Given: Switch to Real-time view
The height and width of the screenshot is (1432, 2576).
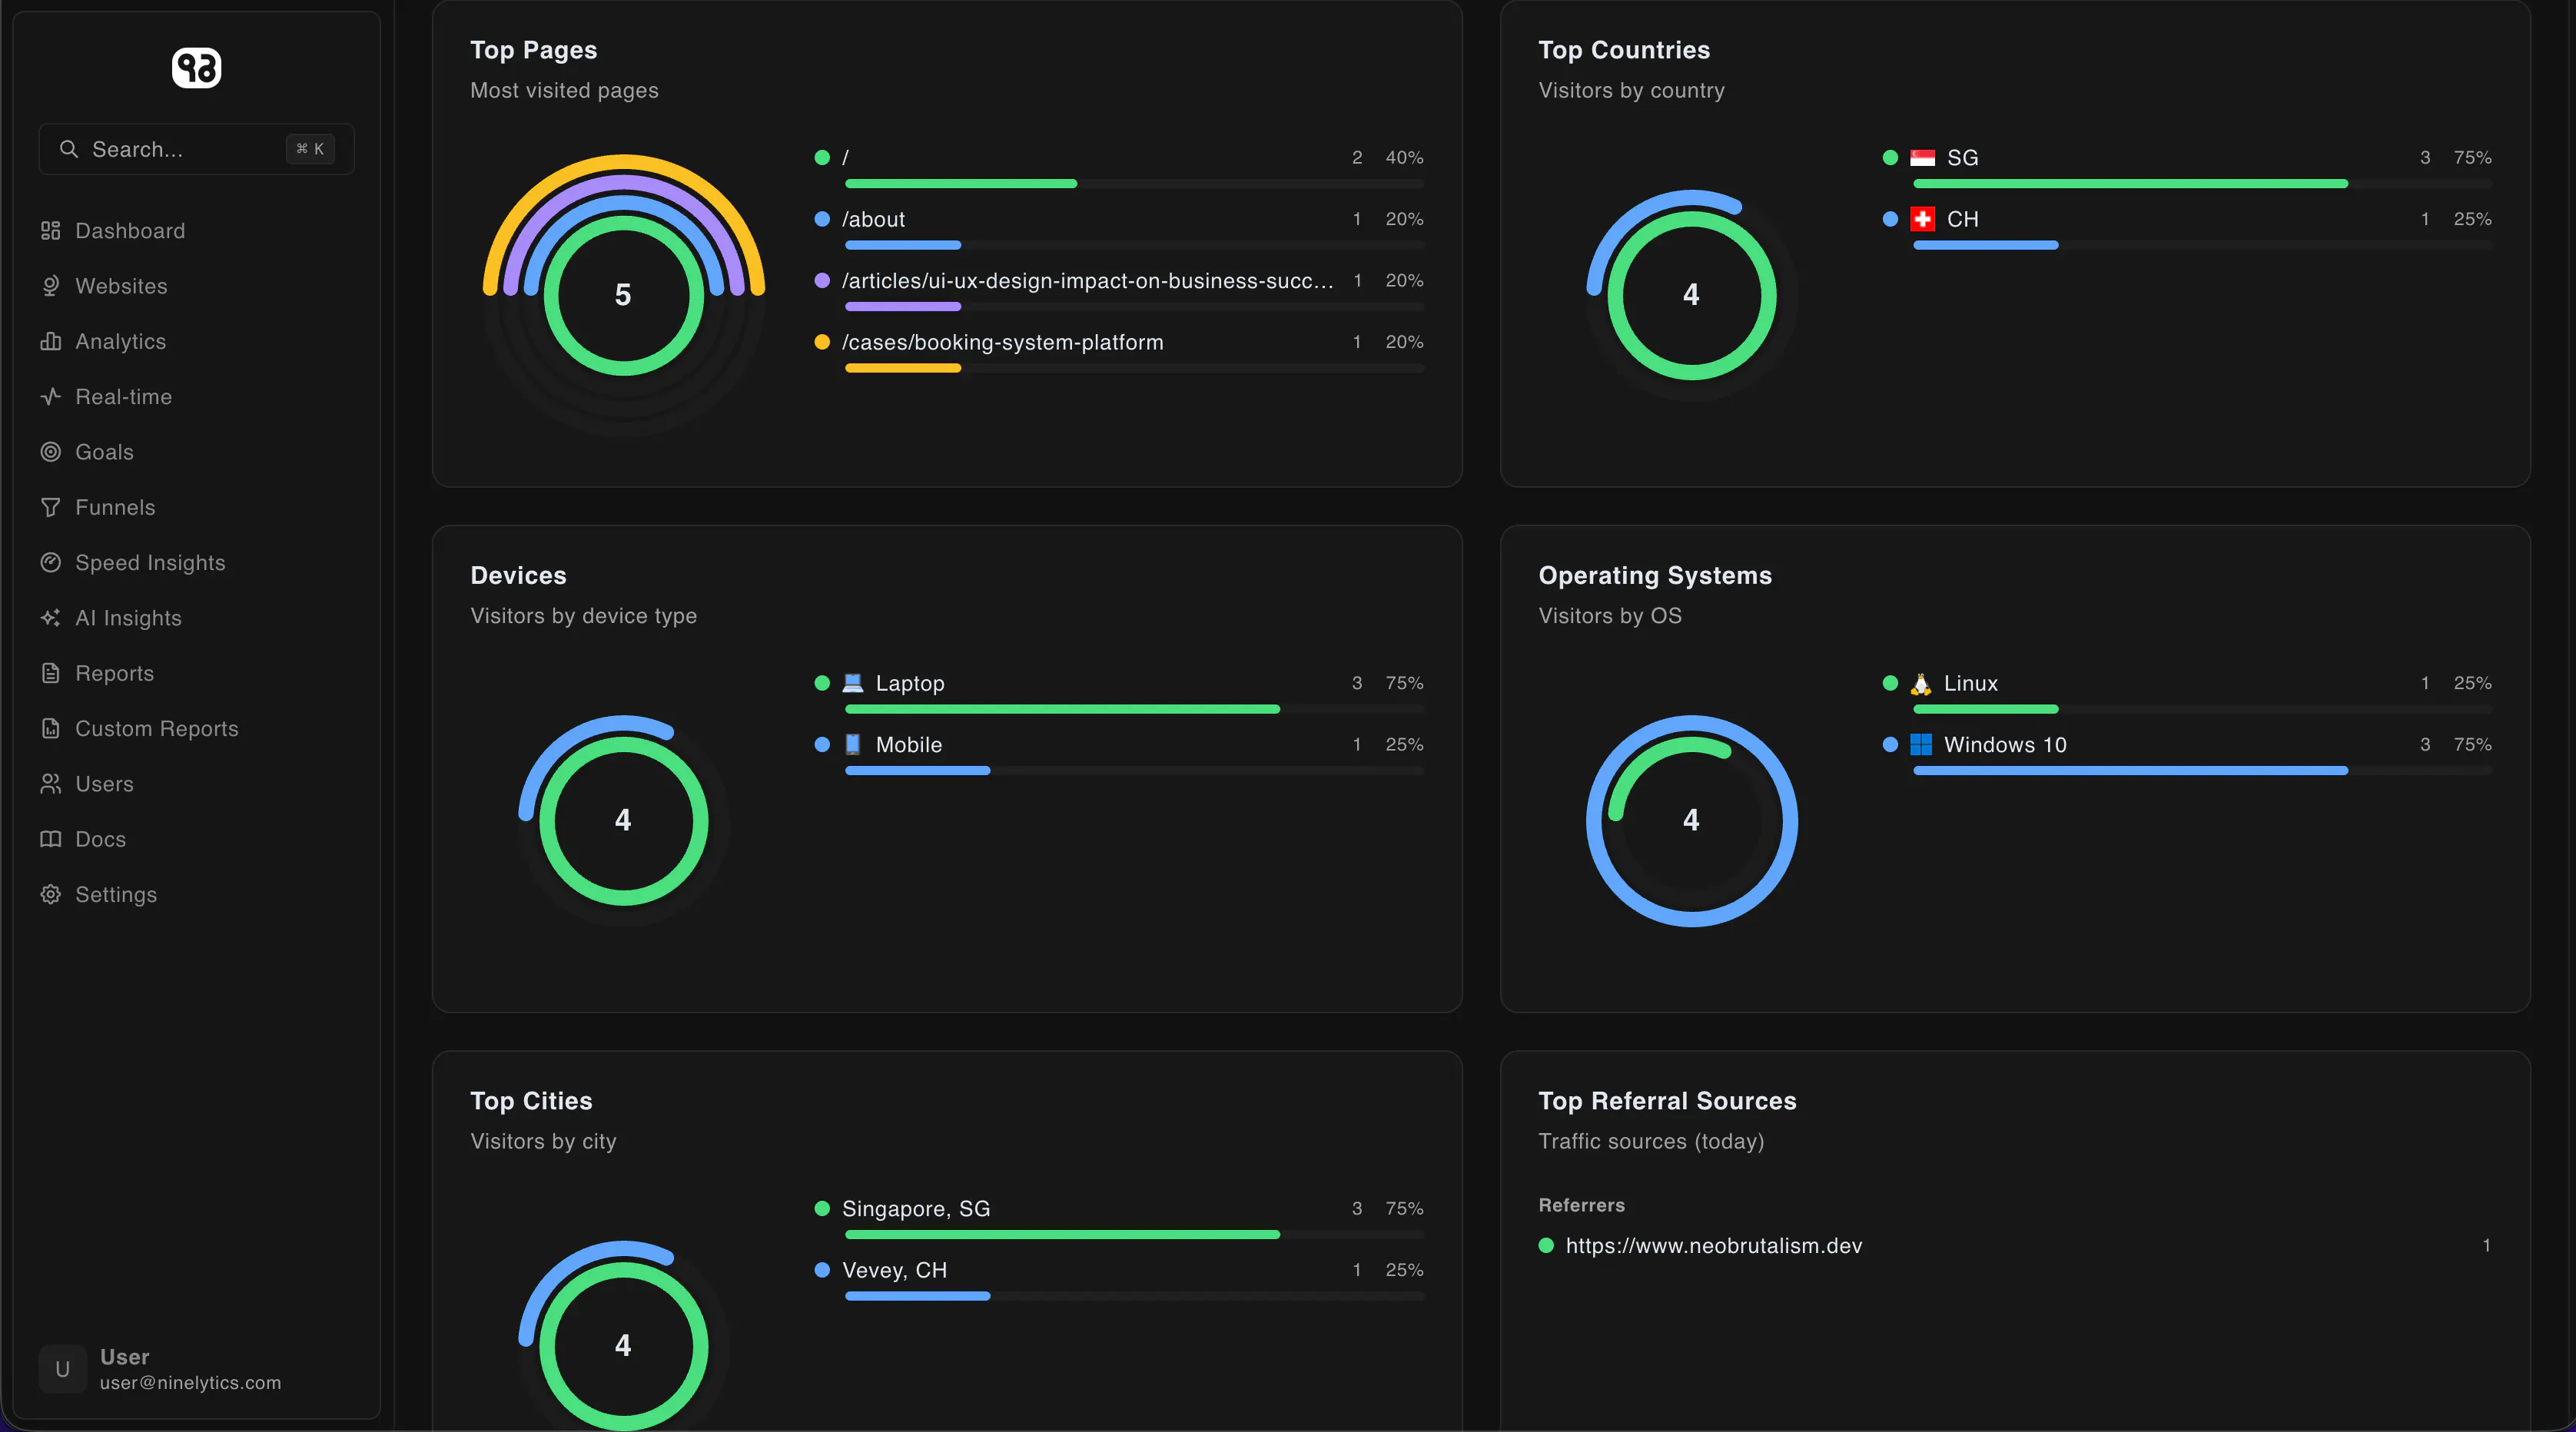Looking at the screenshot, I should tap(196, 397).
